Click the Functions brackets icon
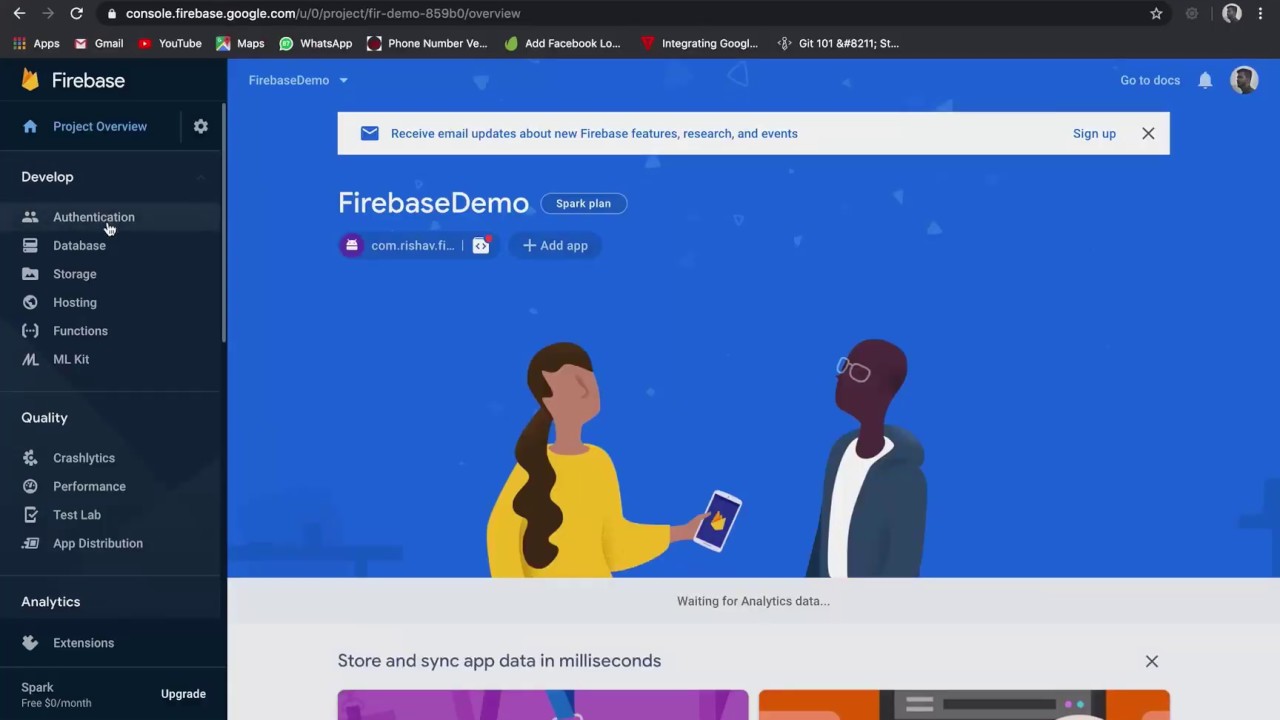 (x=30, y=331)
